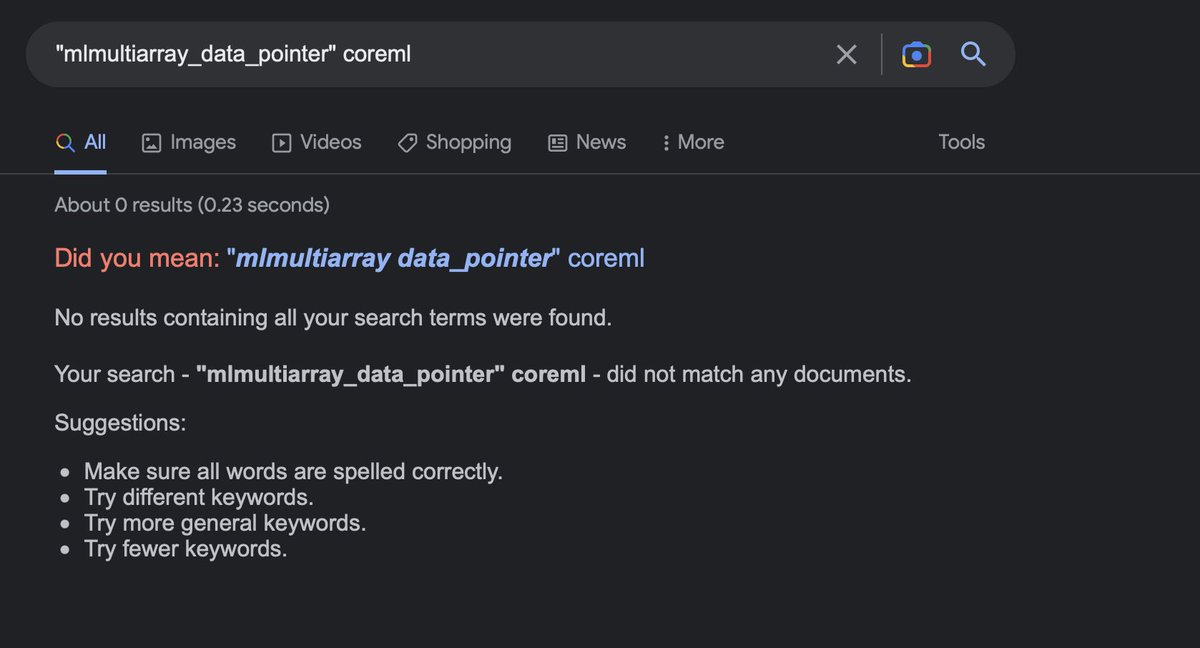Click the "Did you mean:" label
This screenshot has width=1200, height=648.
tap(137, 258)
